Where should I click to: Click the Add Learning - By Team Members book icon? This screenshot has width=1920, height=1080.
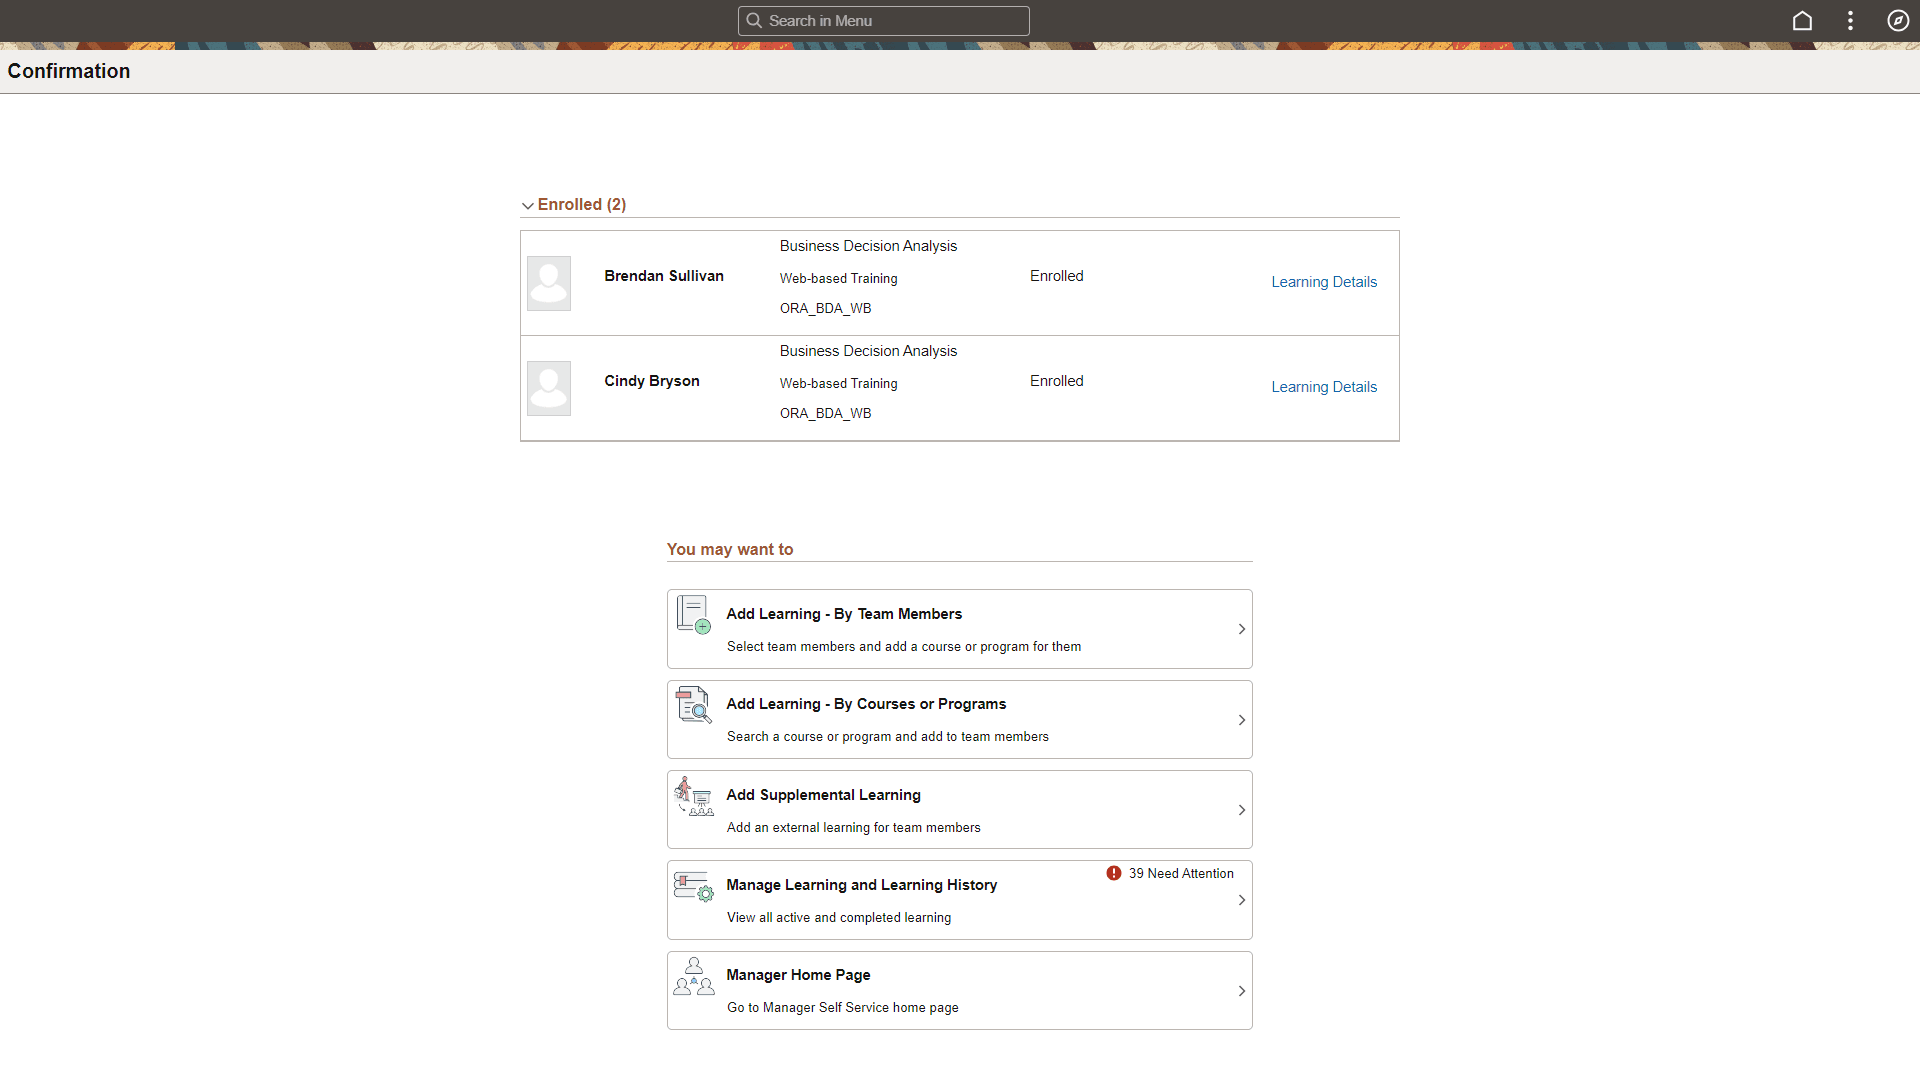(693, 614)
